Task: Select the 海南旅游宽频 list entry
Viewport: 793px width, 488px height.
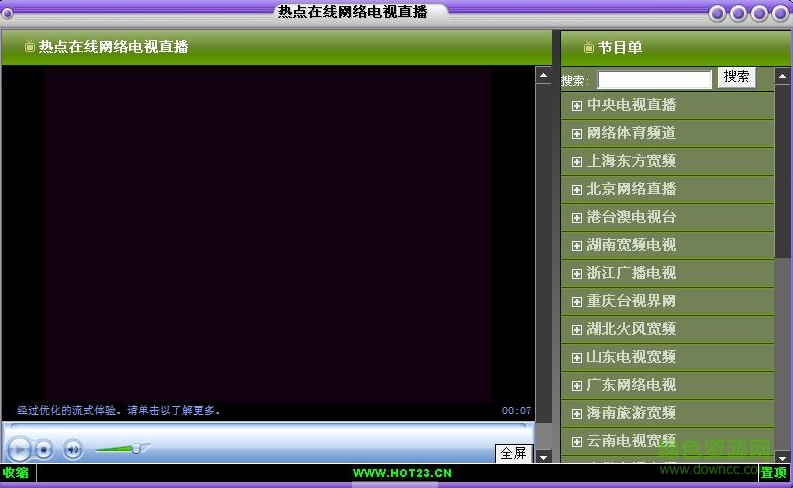Action: click(x=667, y=413)
